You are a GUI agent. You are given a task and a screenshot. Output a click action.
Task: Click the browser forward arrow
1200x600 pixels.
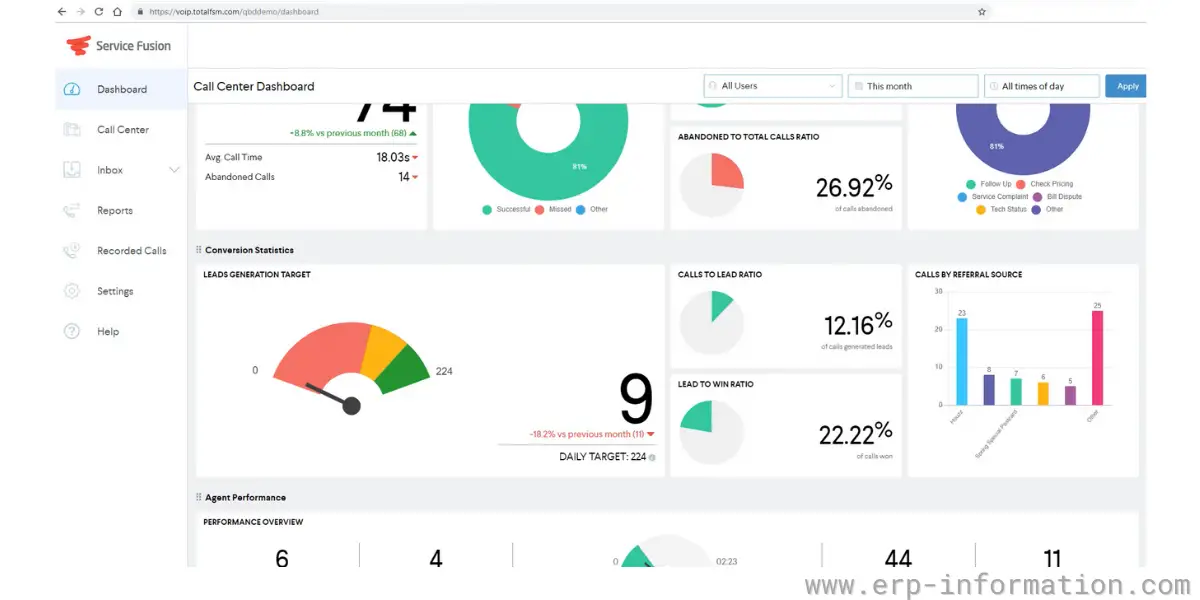pos(80,12)
